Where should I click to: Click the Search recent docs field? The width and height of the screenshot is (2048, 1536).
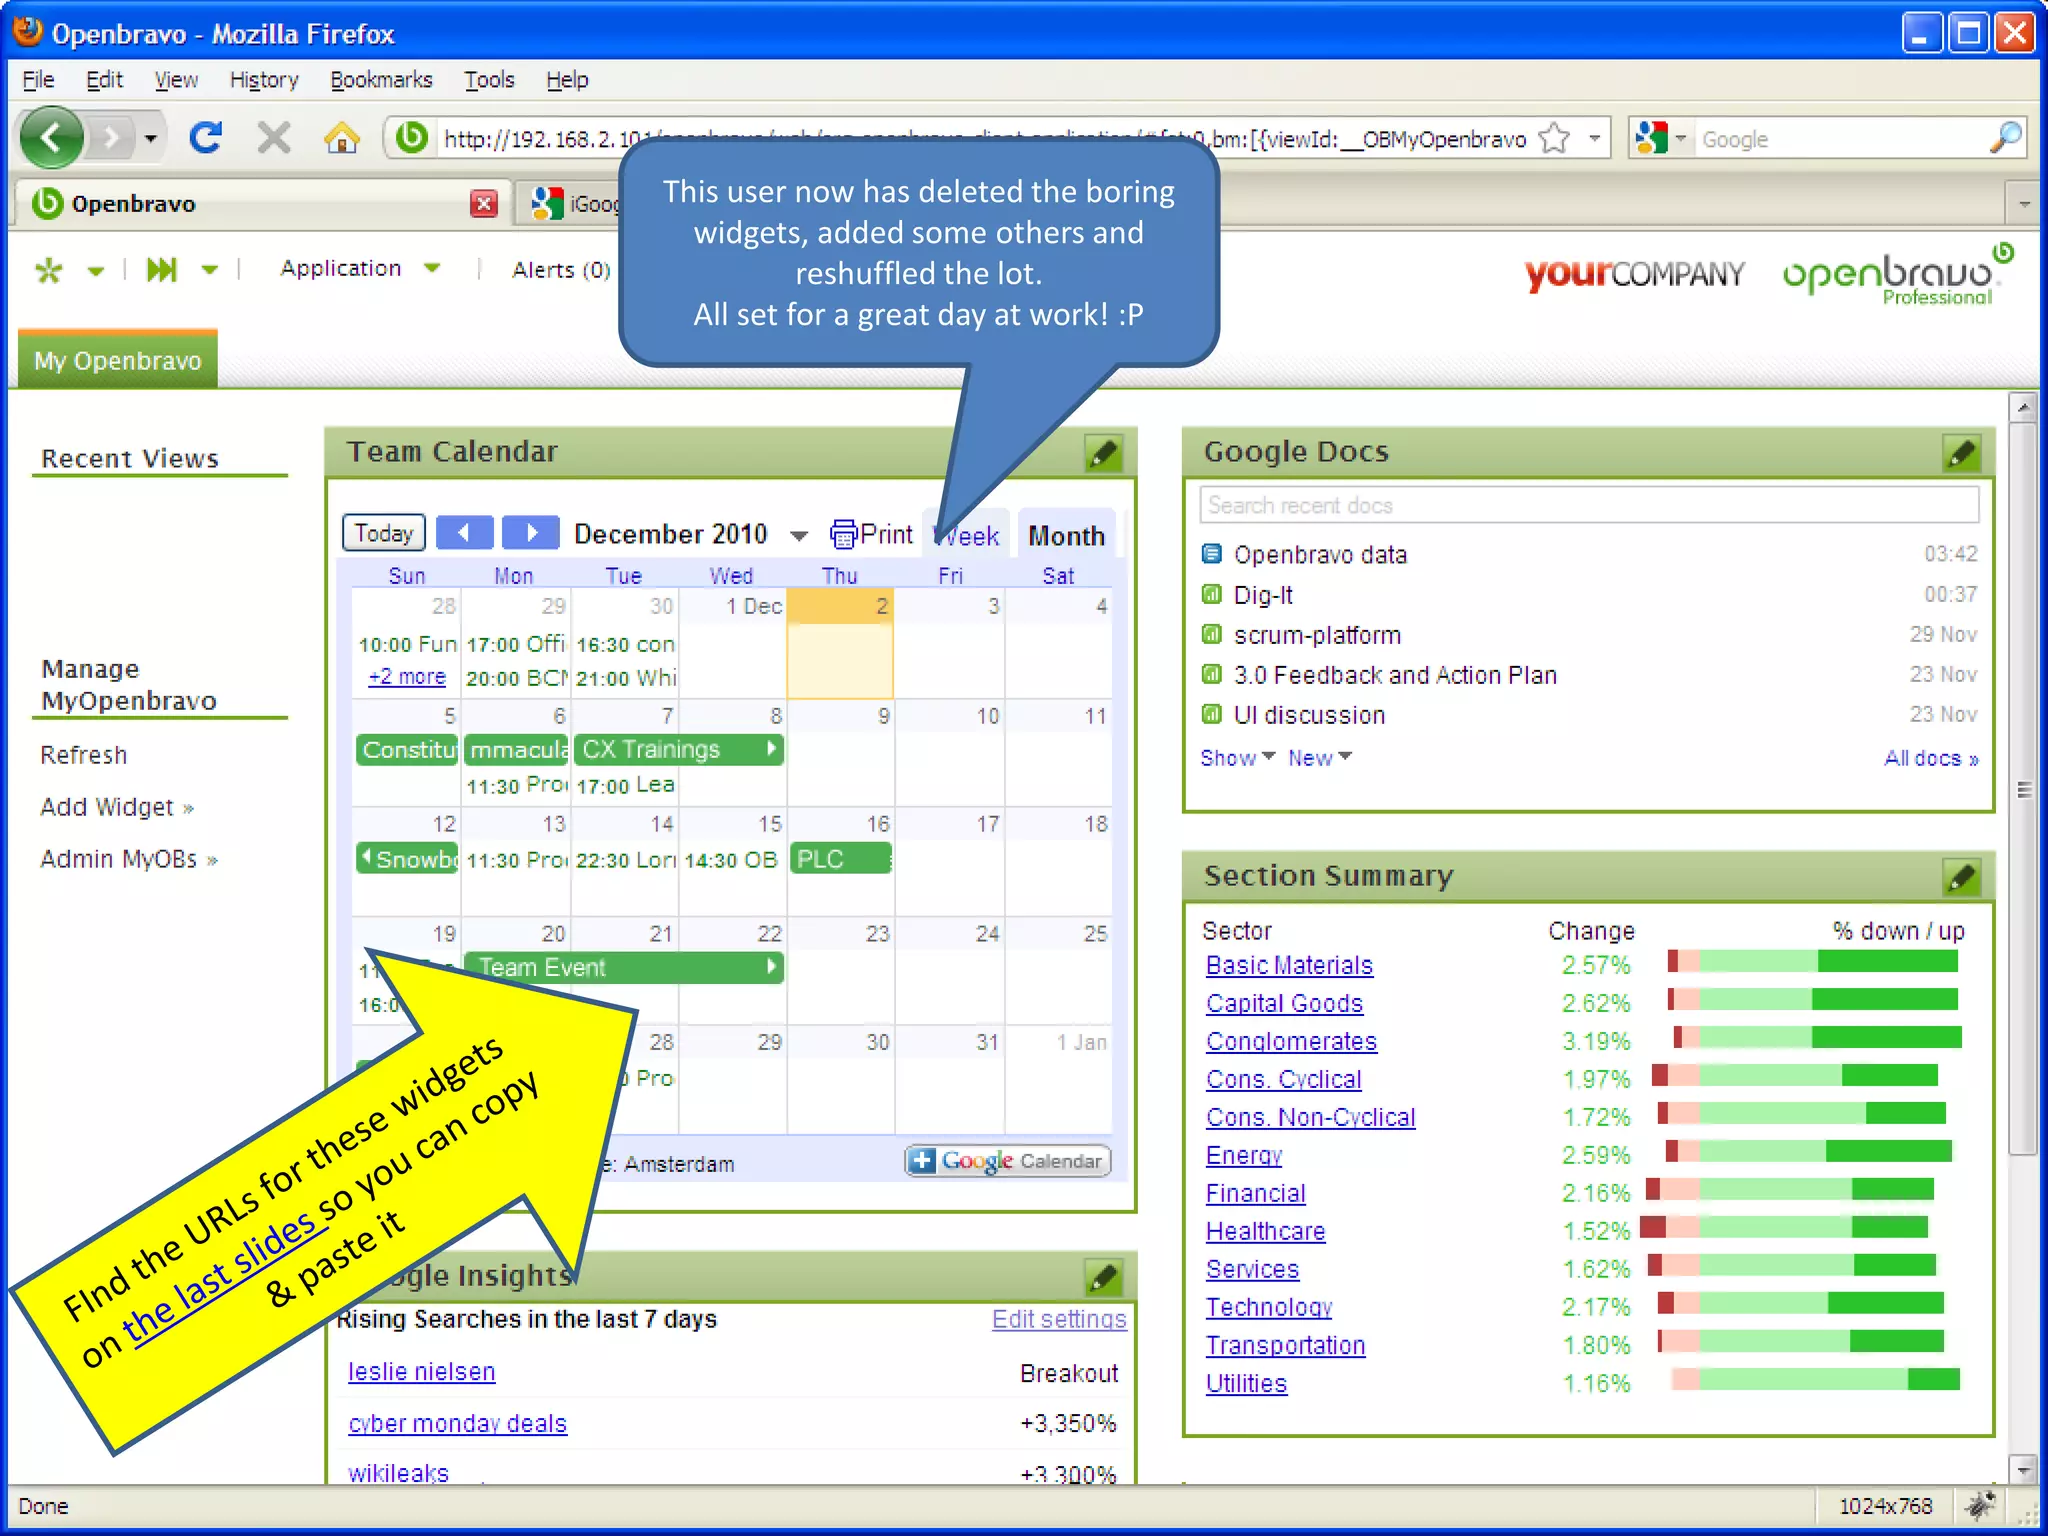tap(1588, 505)
